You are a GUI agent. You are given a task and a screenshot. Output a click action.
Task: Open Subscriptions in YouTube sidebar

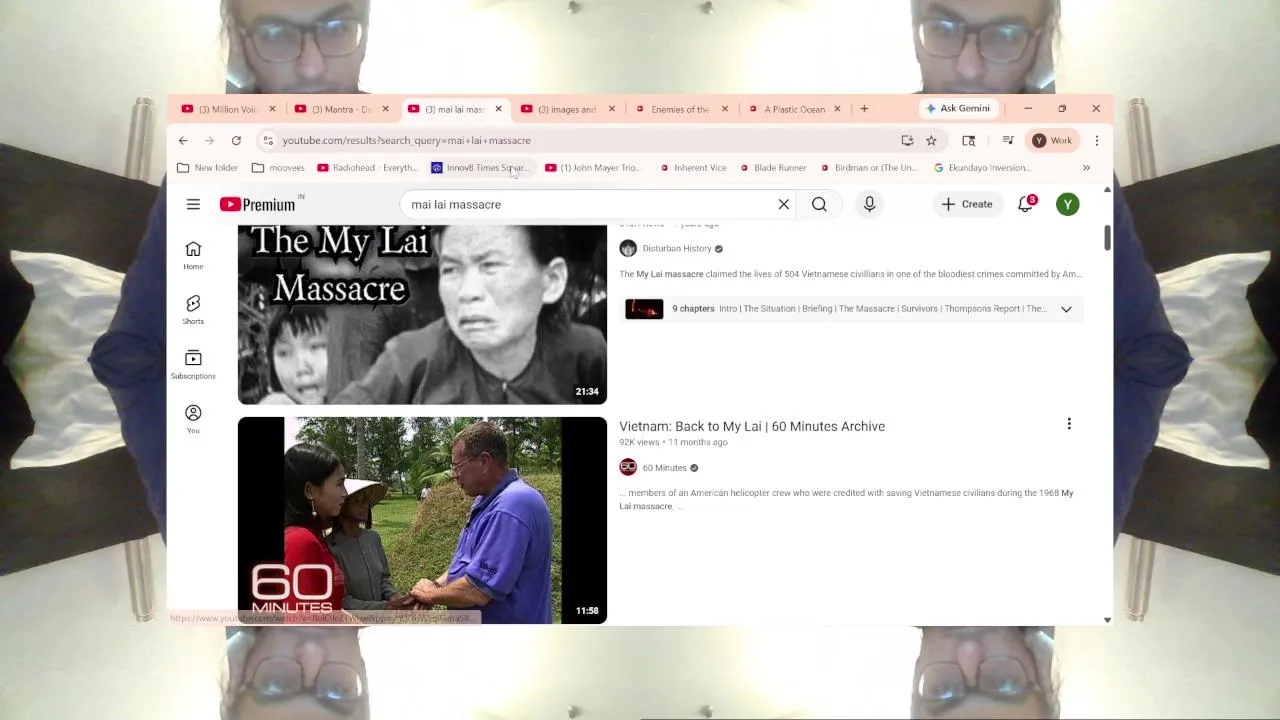pyautogui.click(x=193, y=364)
